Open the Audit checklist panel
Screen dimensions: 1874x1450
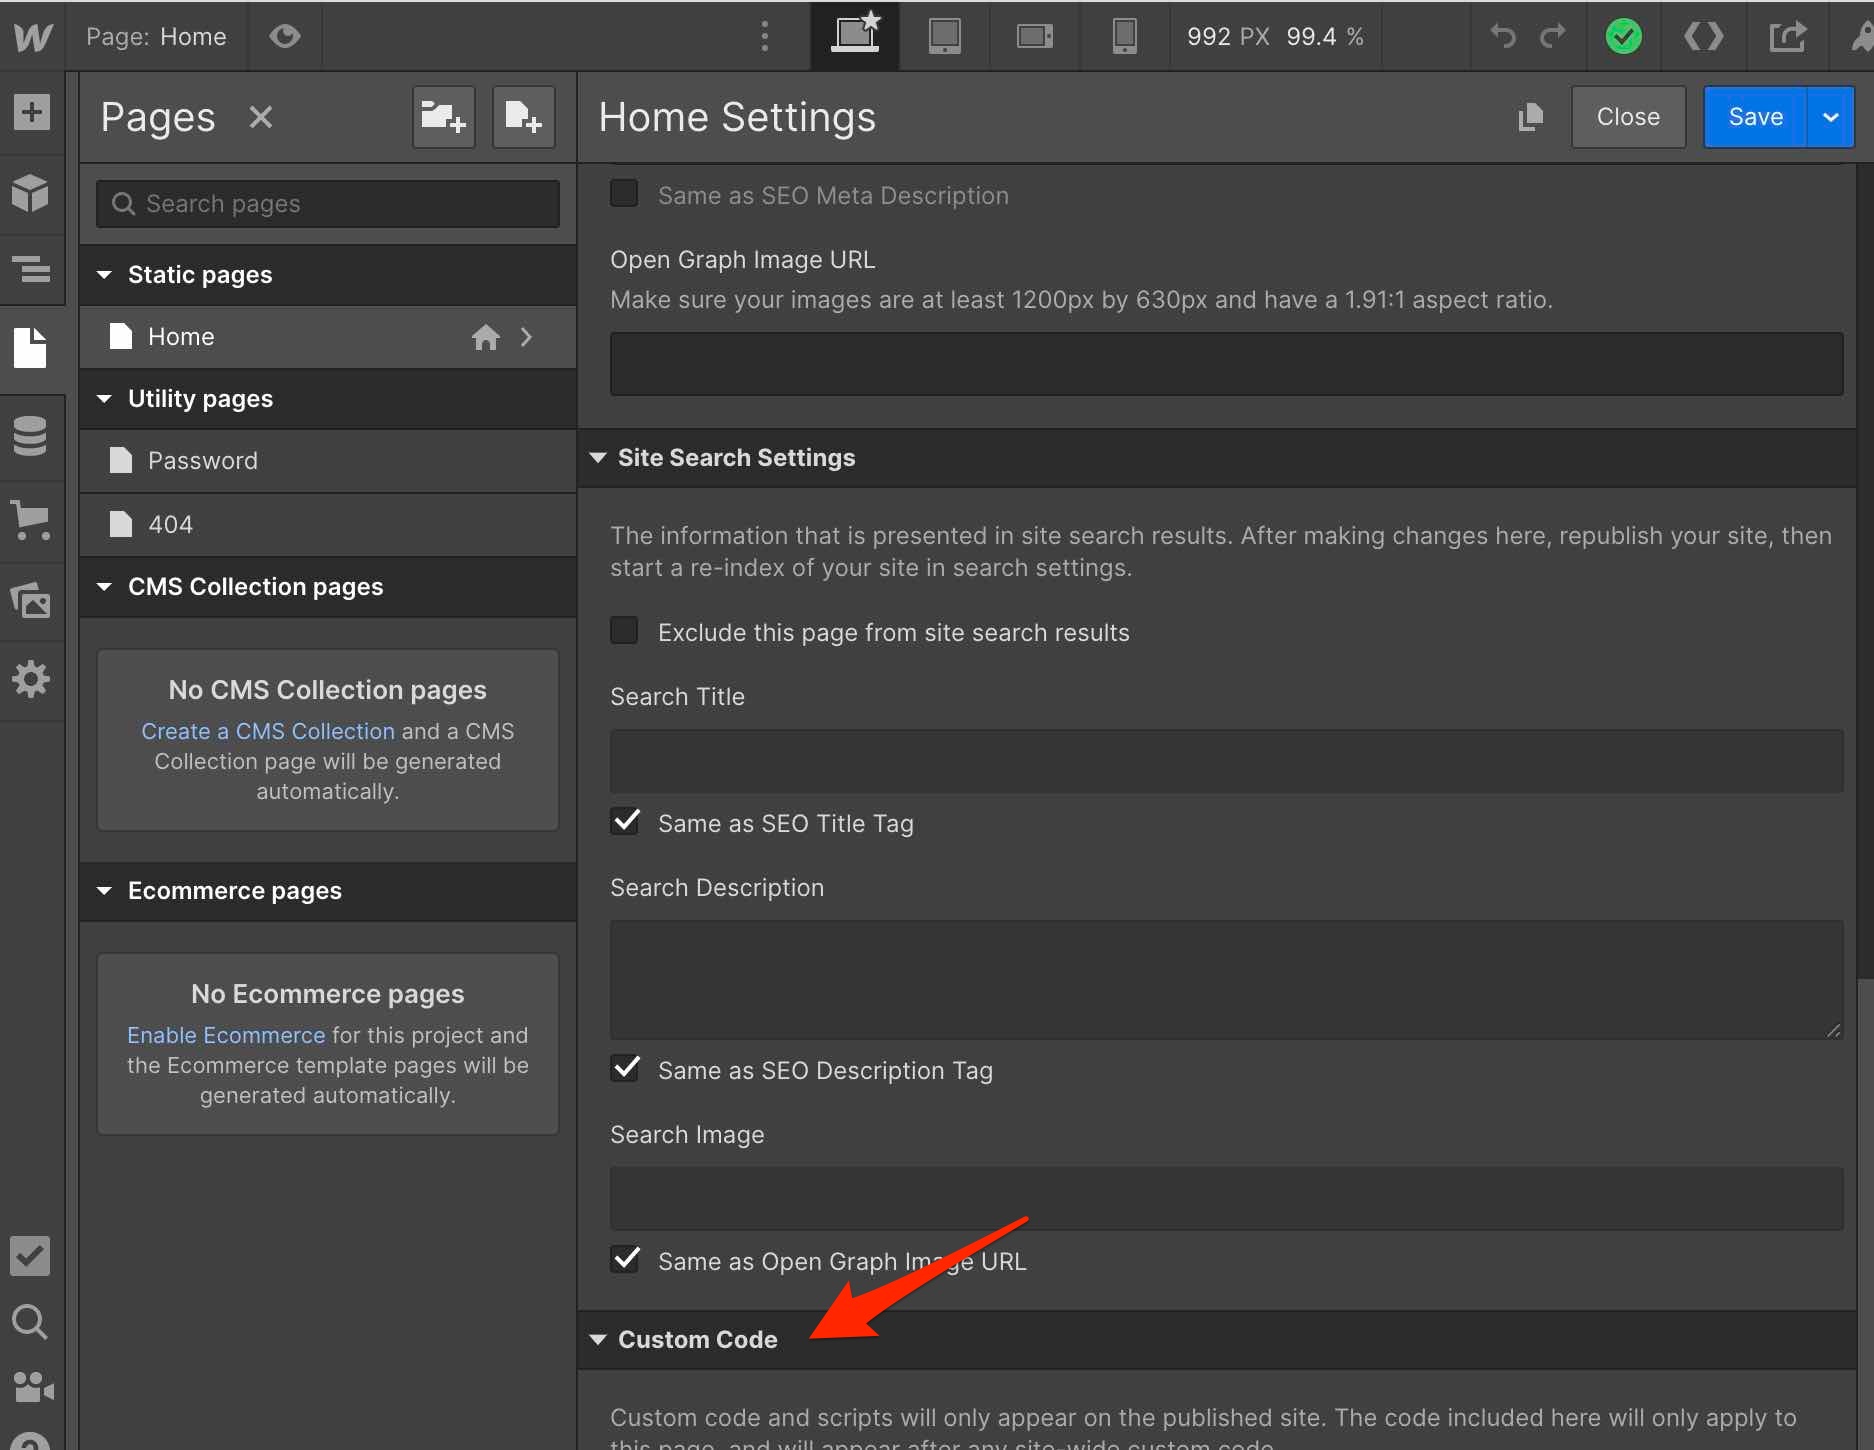[x=30, y=1256]
